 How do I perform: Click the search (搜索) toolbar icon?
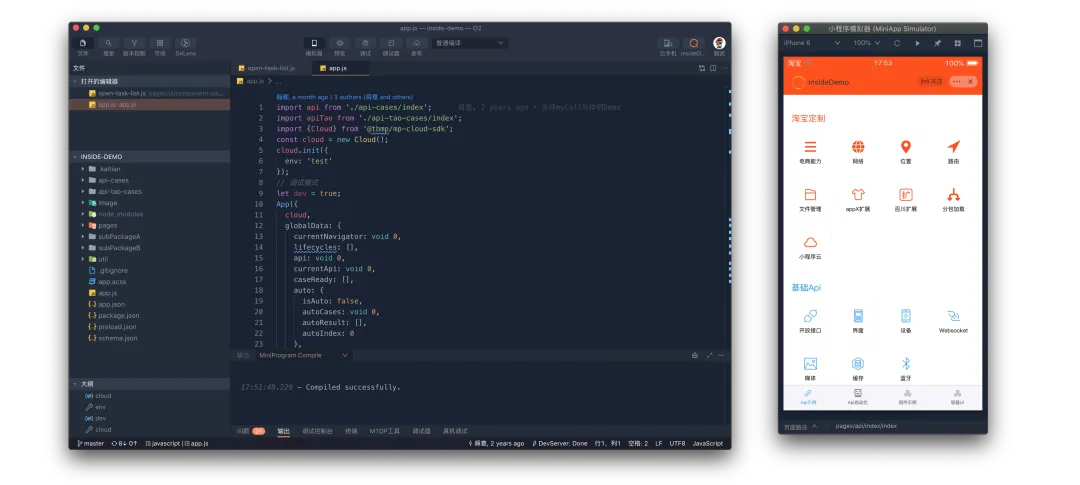coord(108,44)
